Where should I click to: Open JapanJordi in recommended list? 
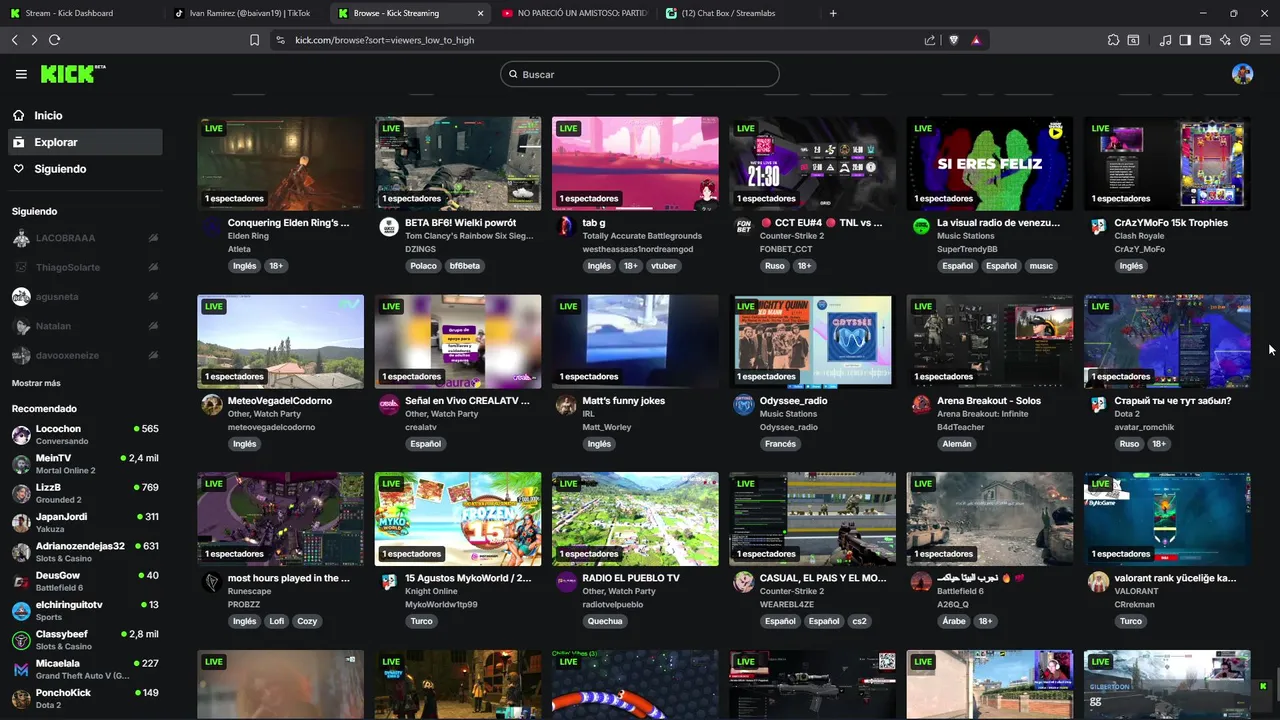coord(84,523)
